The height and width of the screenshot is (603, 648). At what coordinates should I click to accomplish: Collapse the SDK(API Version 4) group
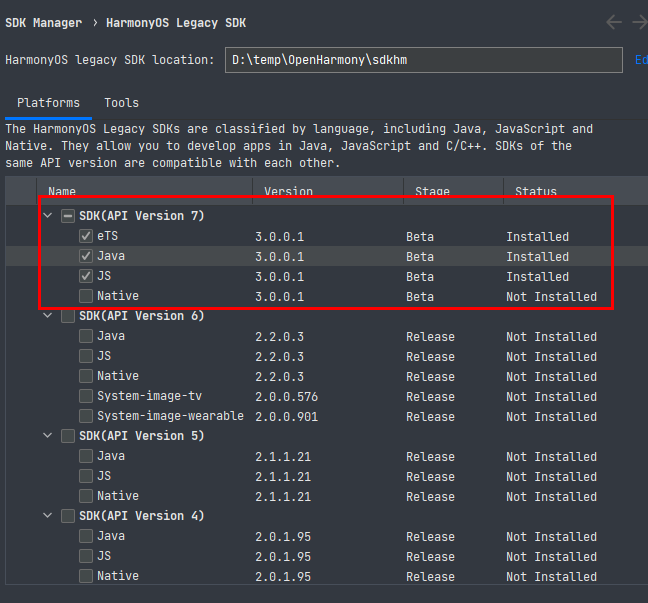point(48,516)
